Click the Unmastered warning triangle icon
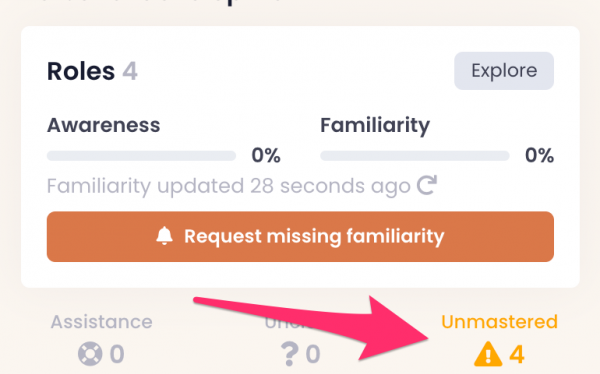 [x=488, y=354]
